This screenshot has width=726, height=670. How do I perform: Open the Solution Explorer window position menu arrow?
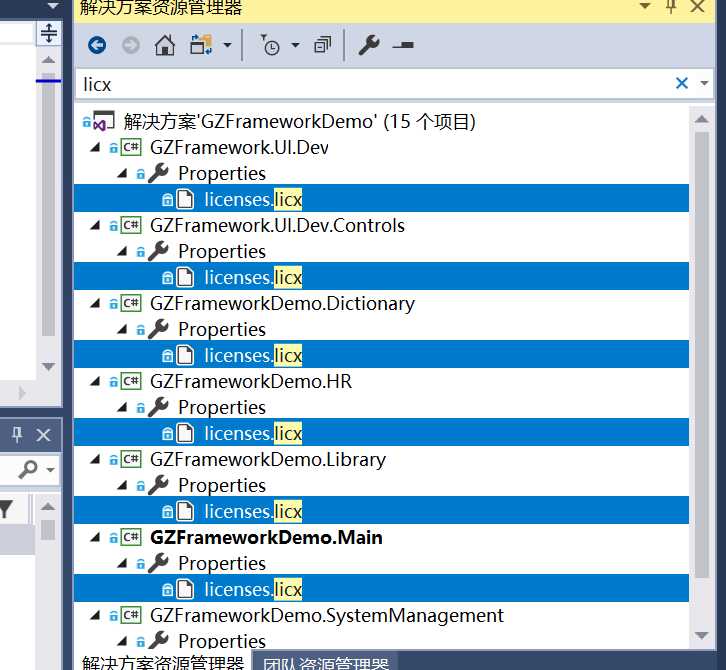[x=645, y=6]
